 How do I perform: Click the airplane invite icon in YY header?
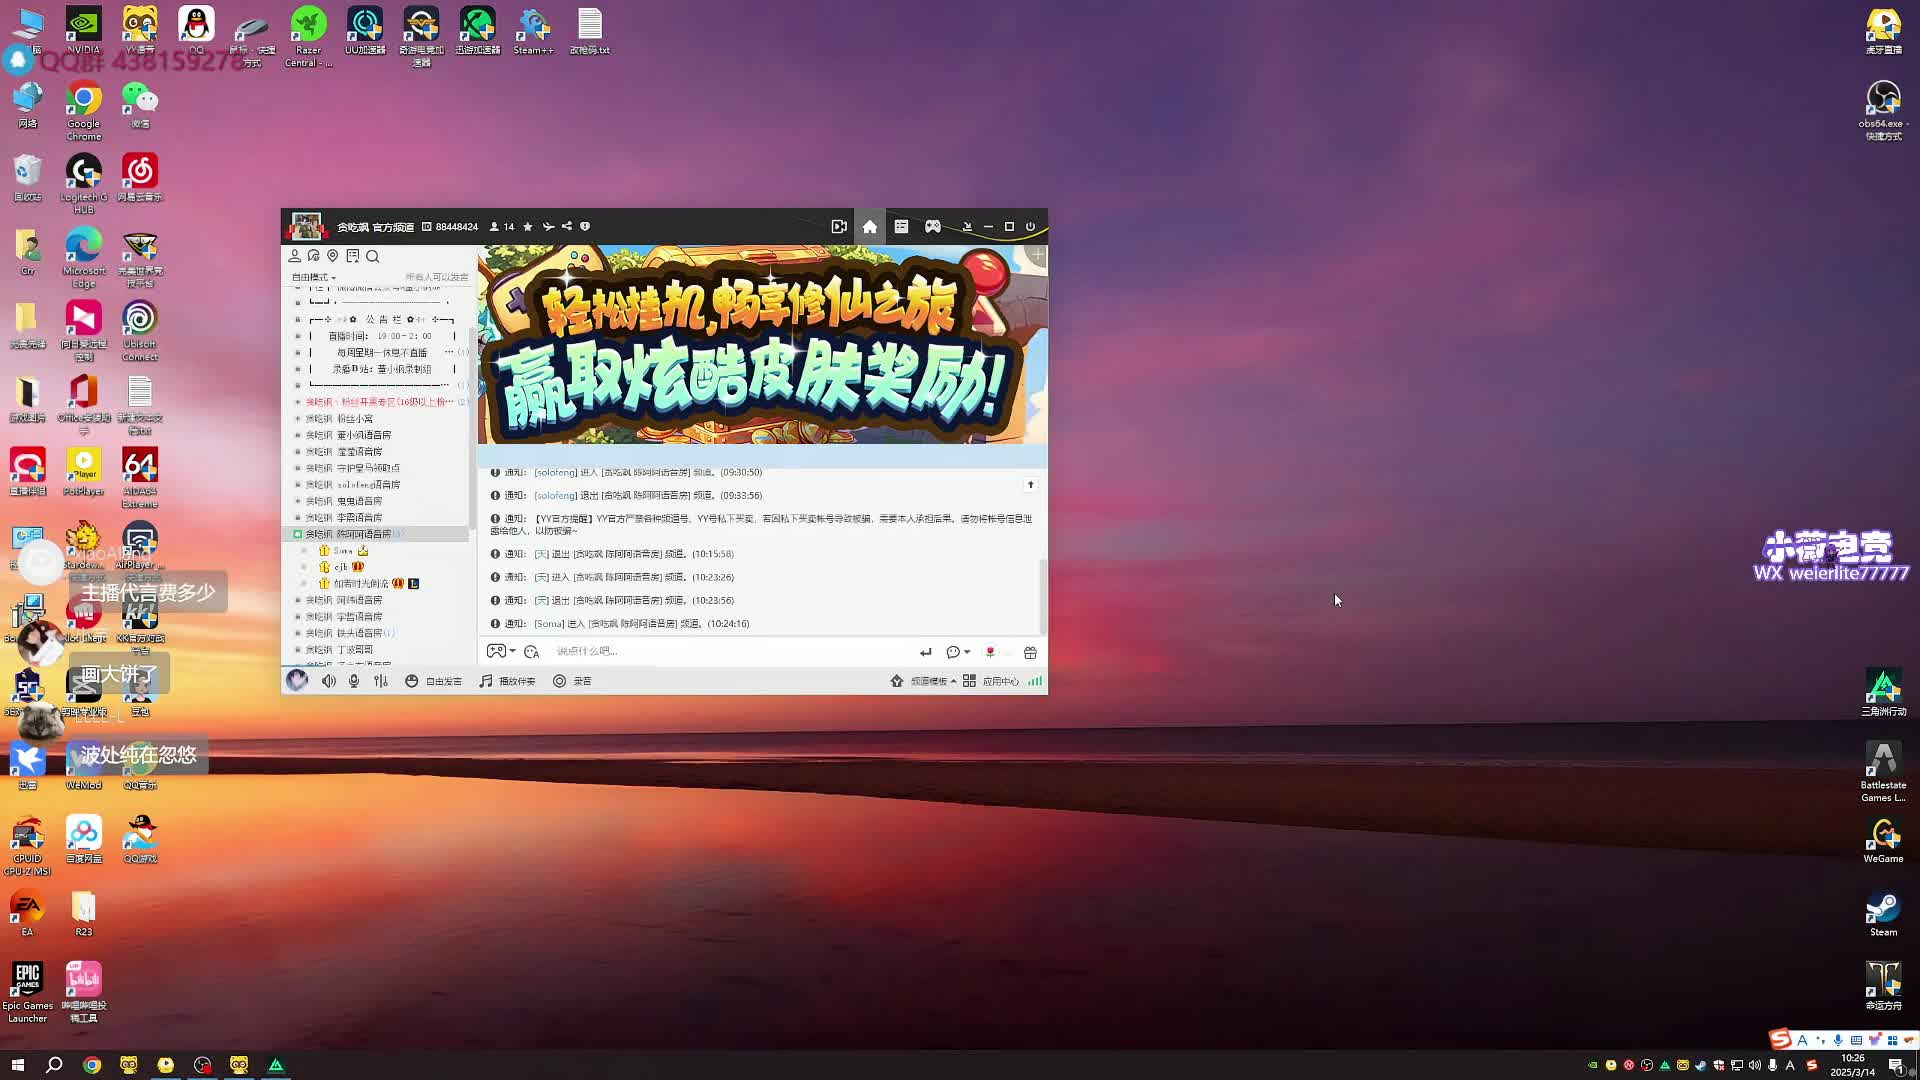548,227
